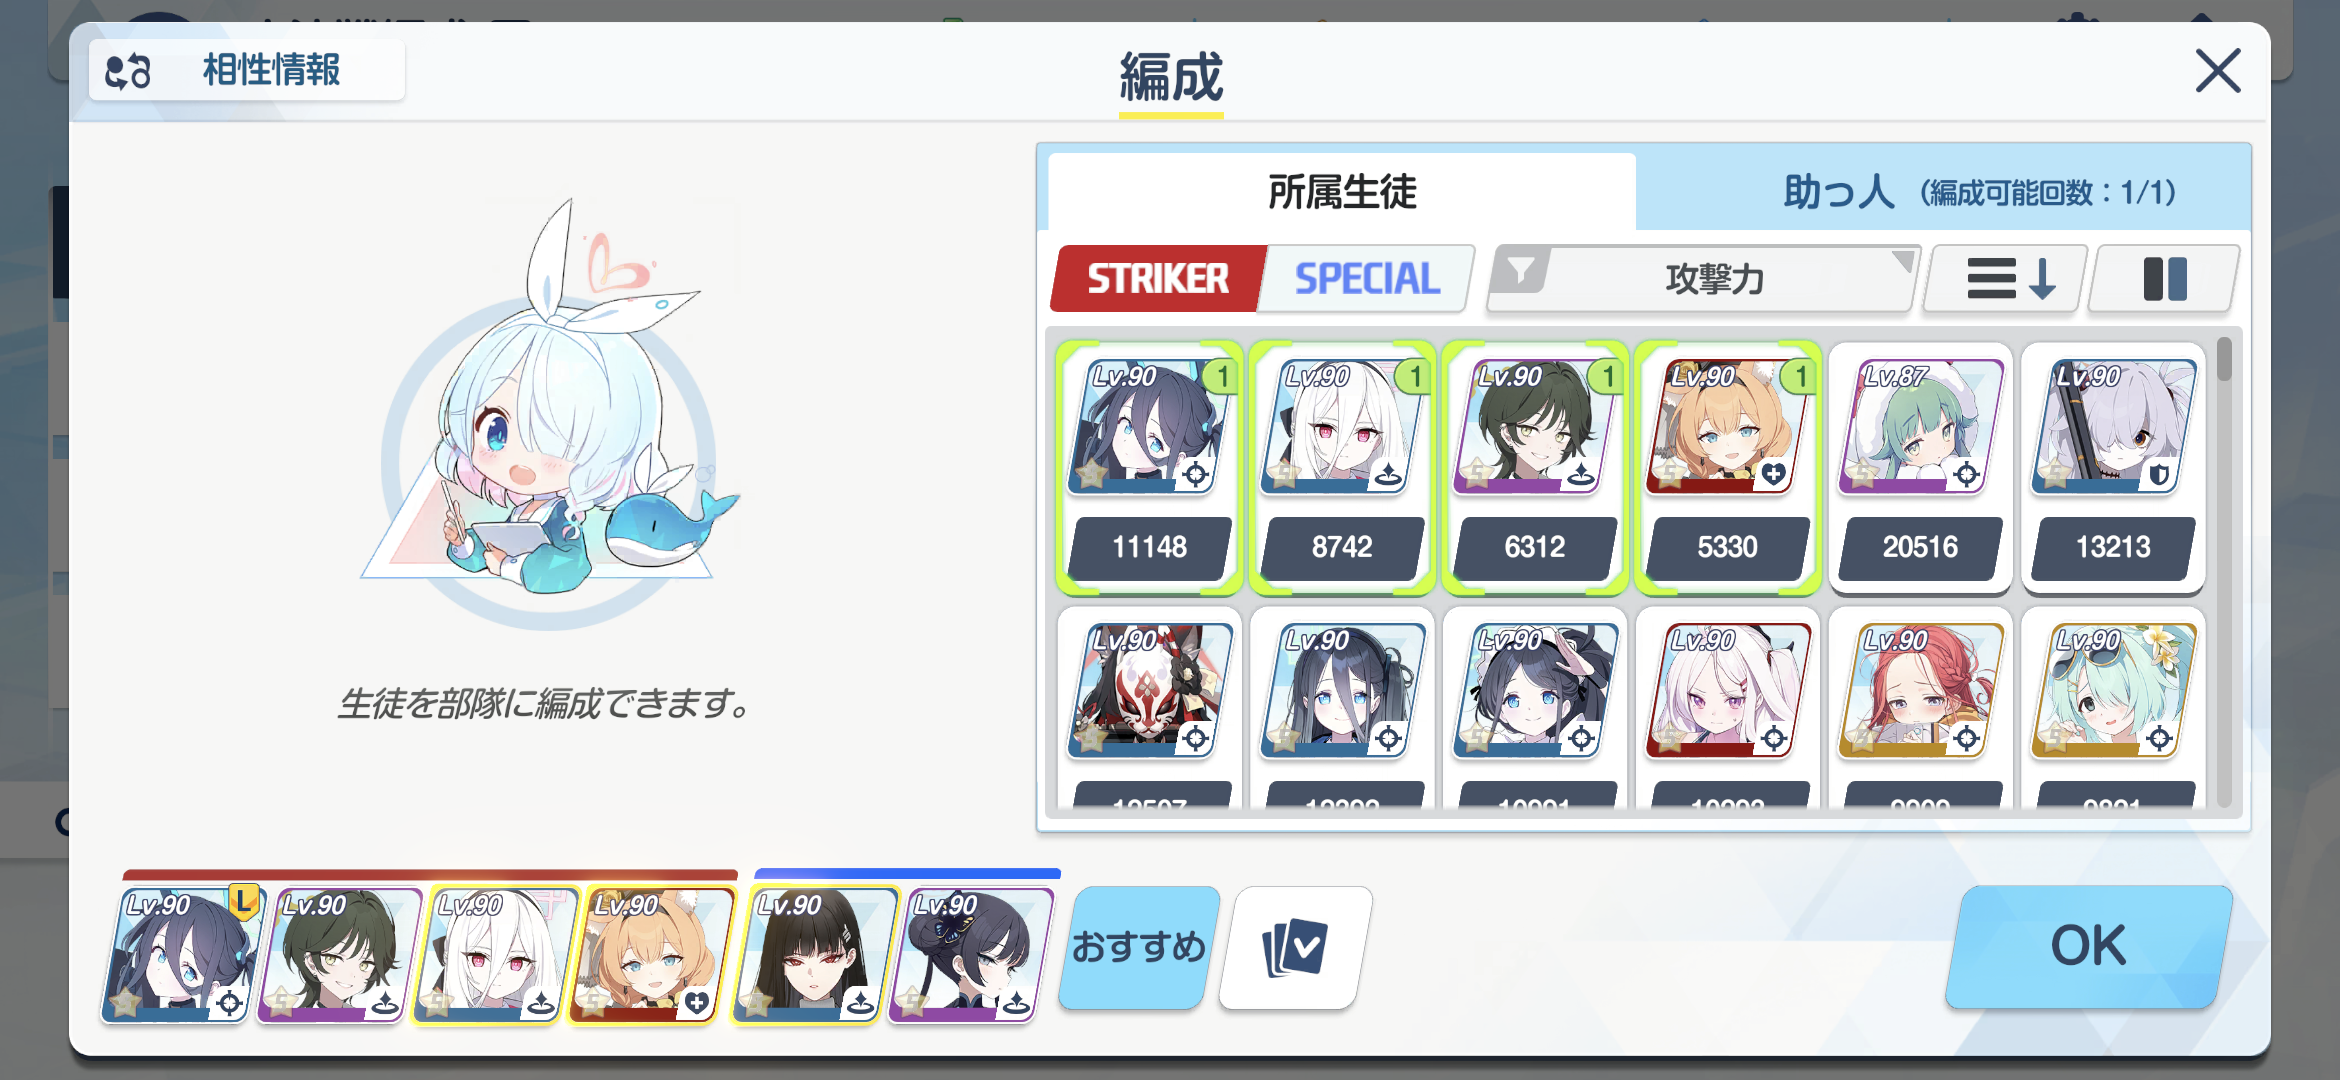
Task: Click the orange-haired fox student in squad
Action: click(652, 954)
